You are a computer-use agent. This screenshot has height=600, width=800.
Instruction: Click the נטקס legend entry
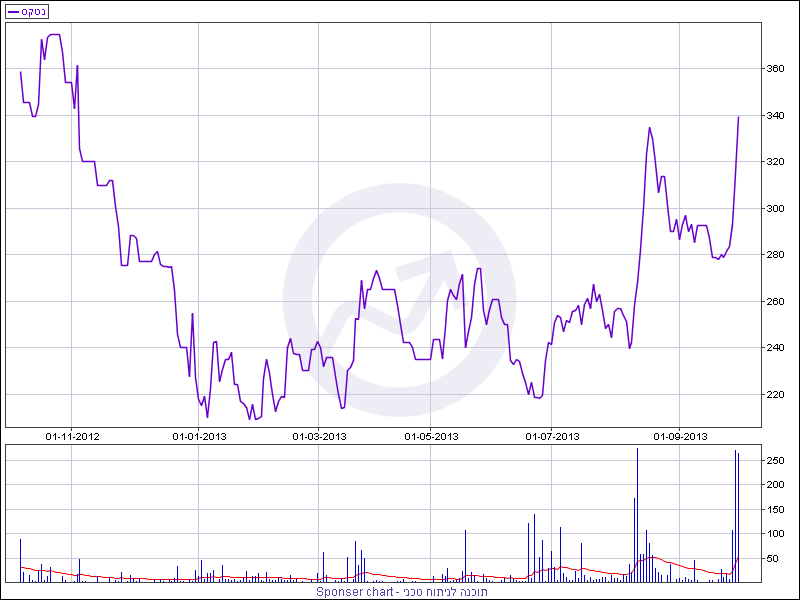(x=34, y=12)
